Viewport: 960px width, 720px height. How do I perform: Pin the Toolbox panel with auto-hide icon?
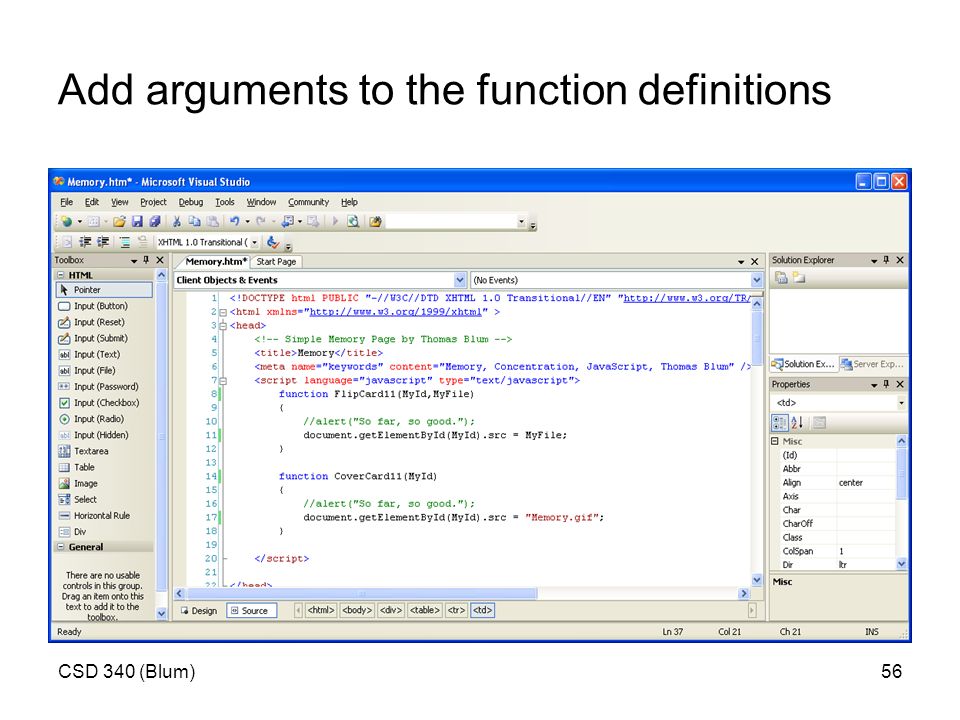click(146, 260)
